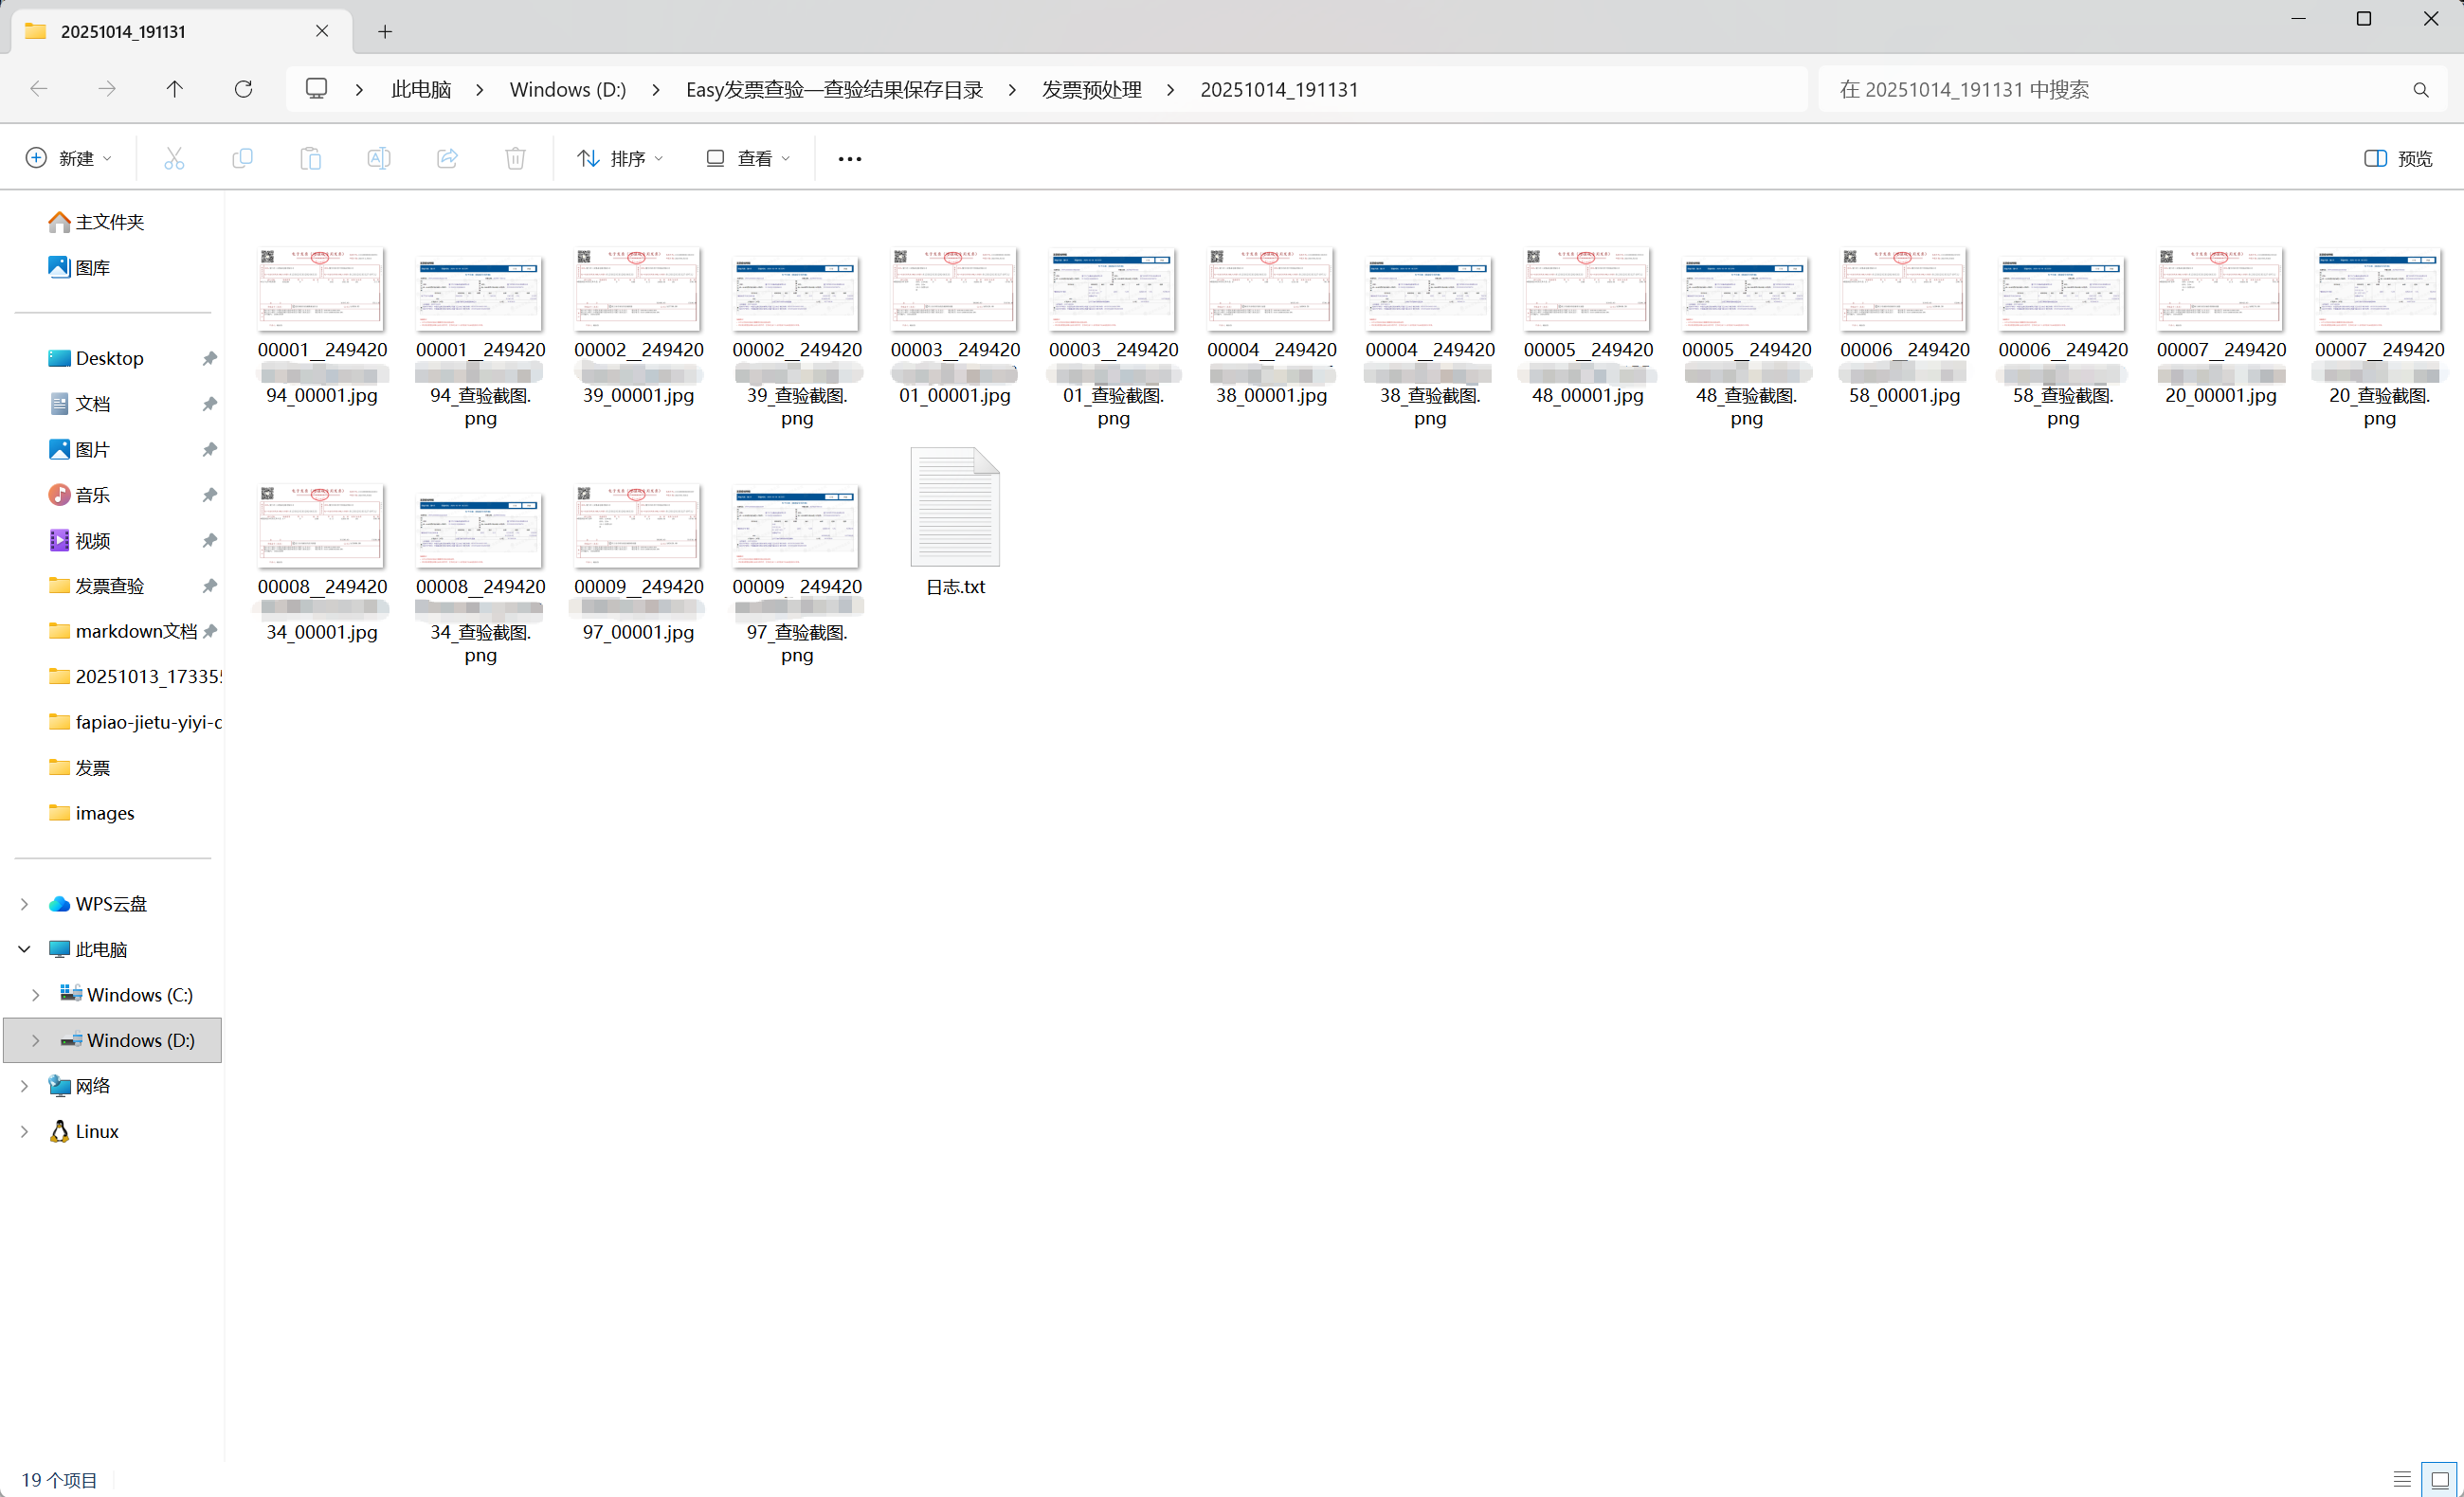Click the Rename icon in toolbar

379,158
